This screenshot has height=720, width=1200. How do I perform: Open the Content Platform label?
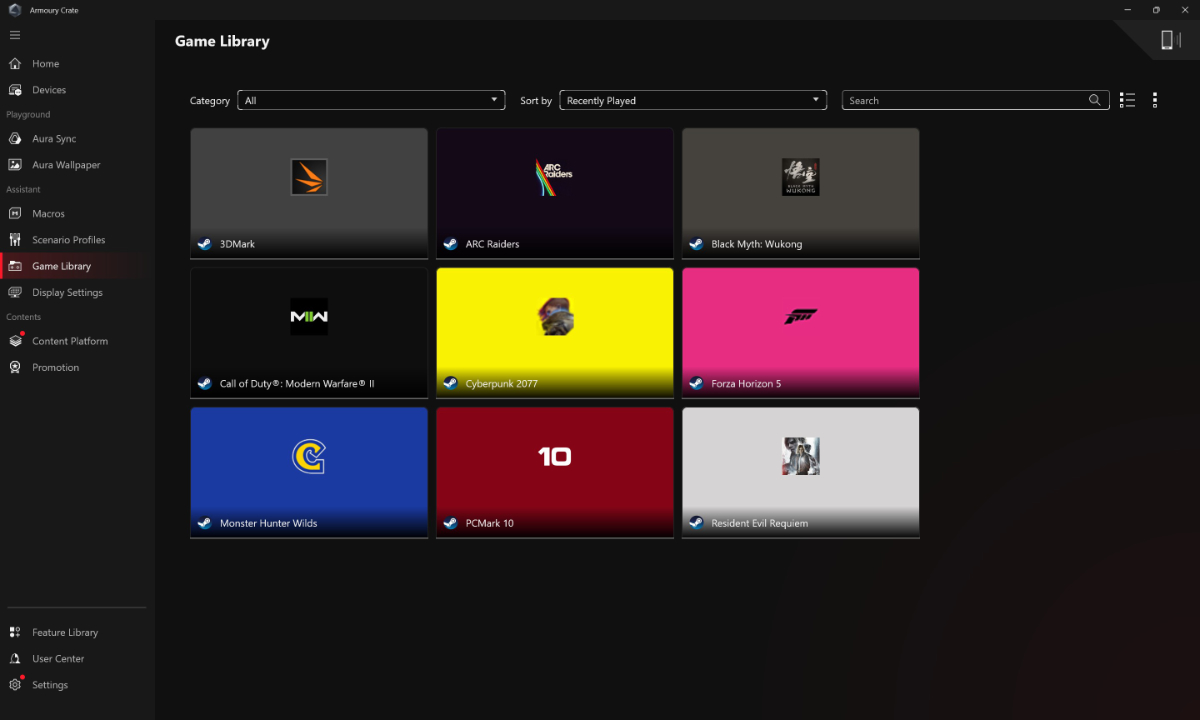click(70, 341)
